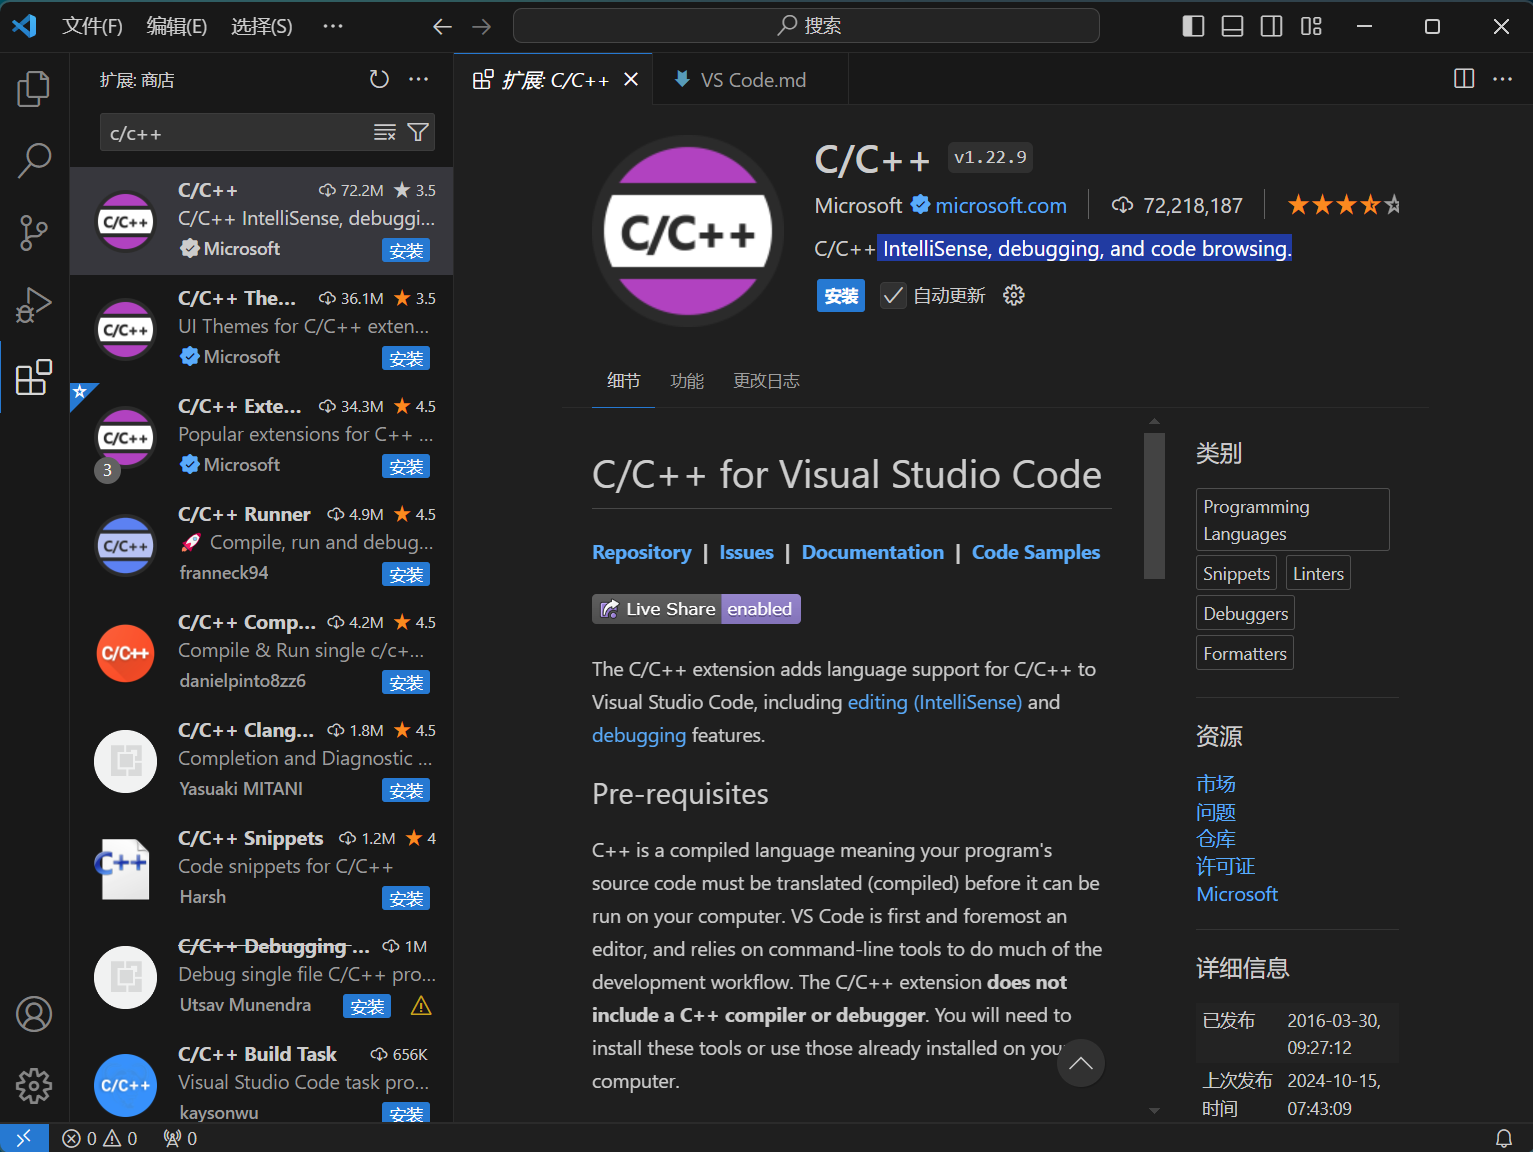Screen dimensions: 1533x1152
Task: Toggle primary side bar layout icon
Action: click(1193, 26)
